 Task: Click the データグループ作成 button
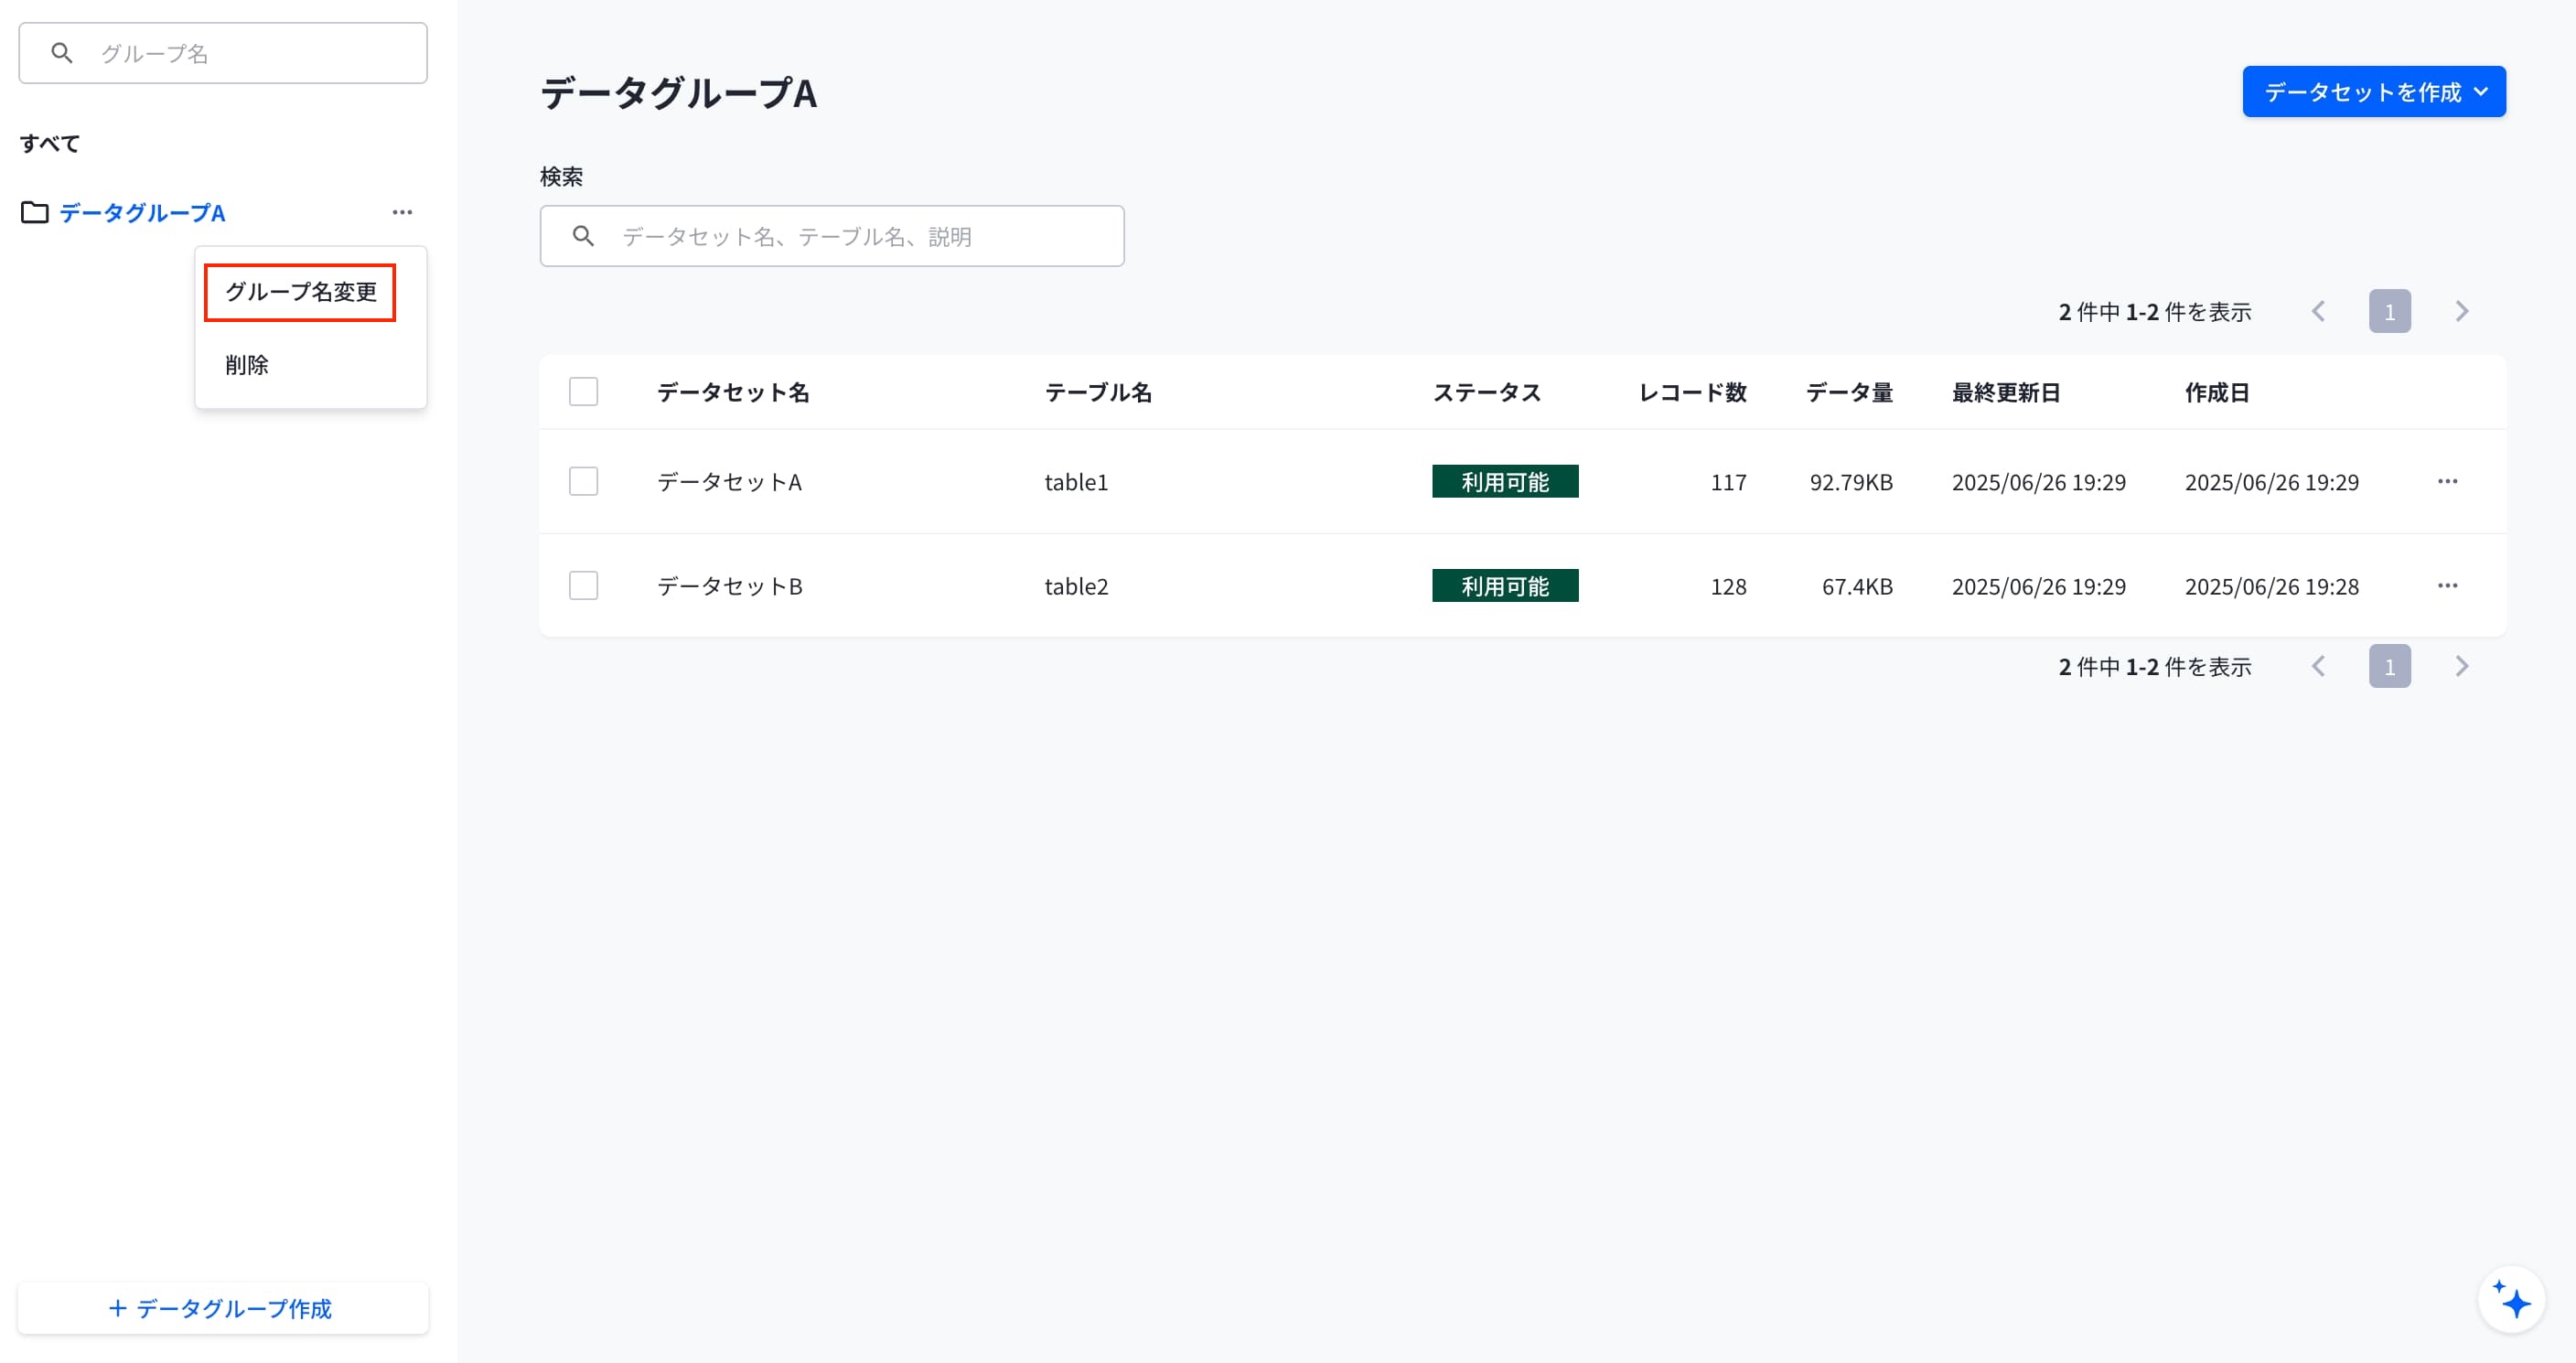(x=222, y=1308)
